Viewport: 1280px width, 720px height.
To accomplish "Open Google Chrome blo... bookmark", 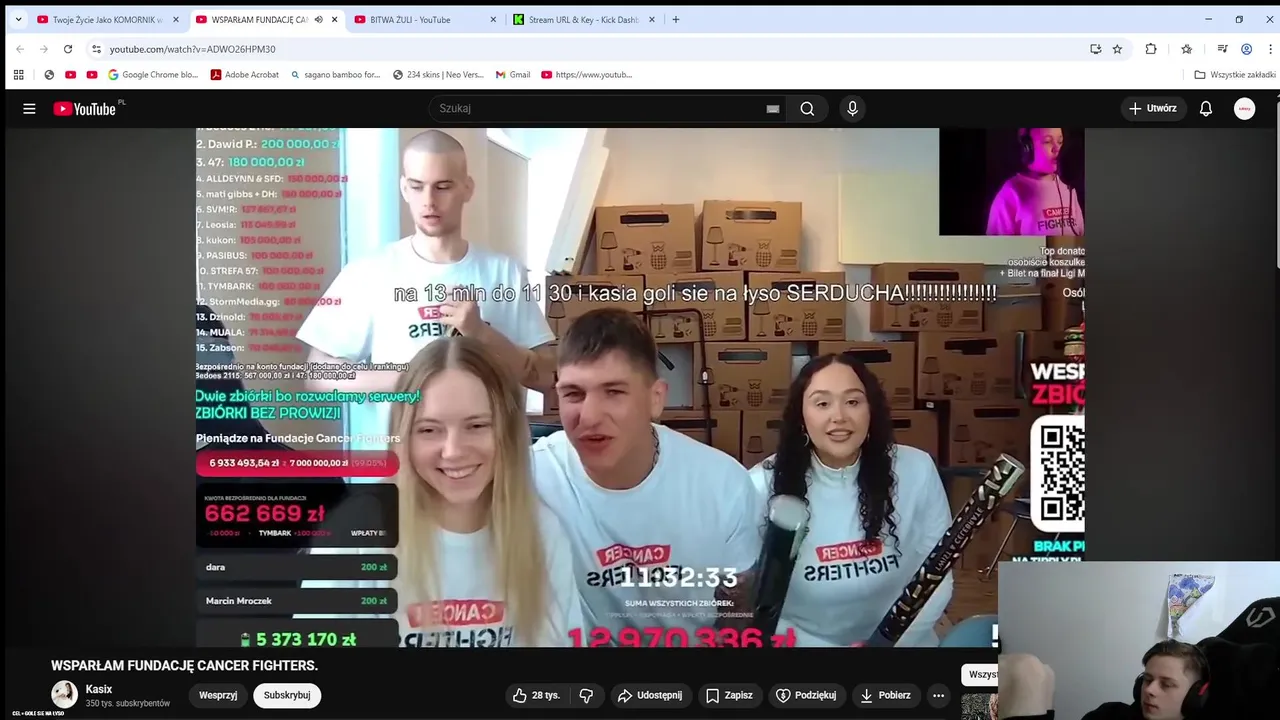I will pos(153,74).
